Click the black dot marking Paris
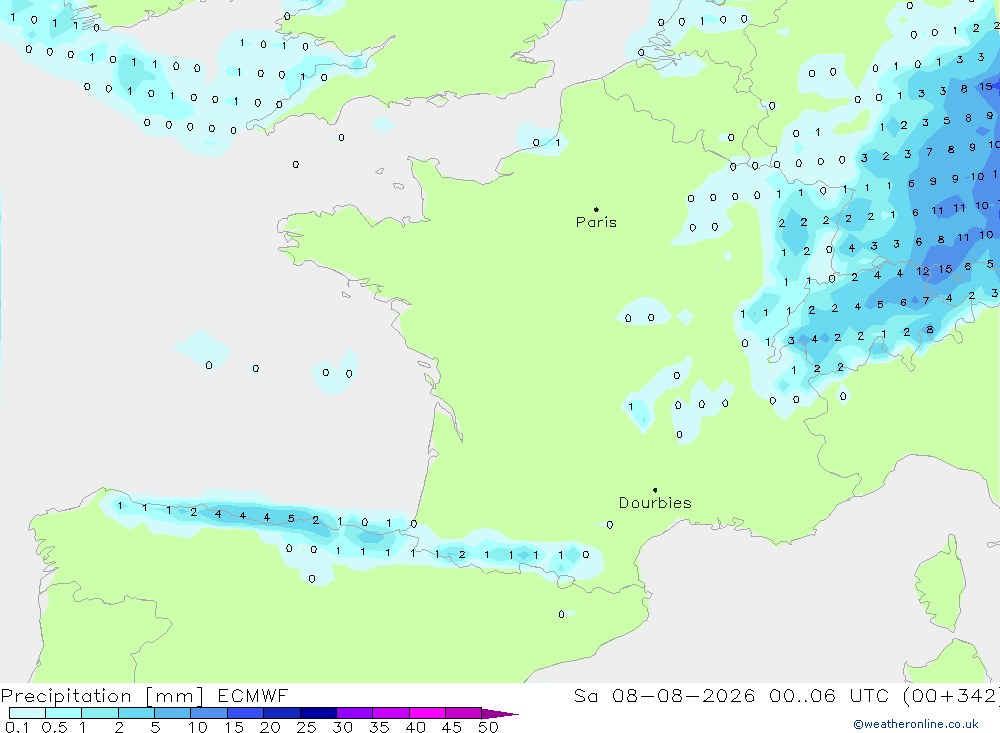The image size is (1000, 733). pos(596,209)
